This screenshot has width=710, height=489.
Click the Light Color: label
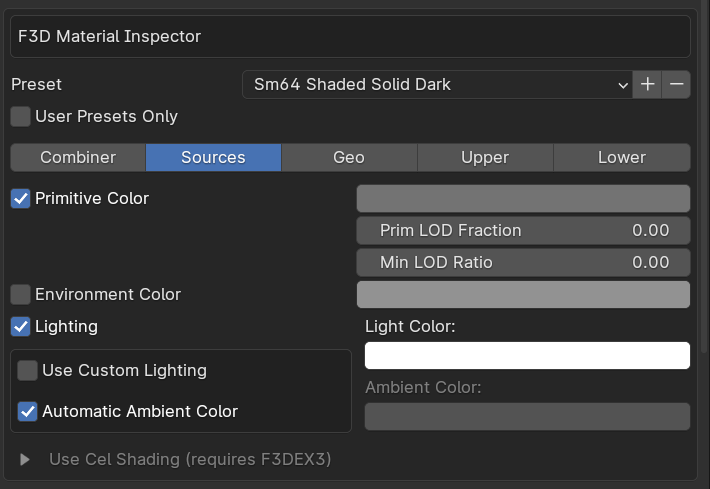410,326
